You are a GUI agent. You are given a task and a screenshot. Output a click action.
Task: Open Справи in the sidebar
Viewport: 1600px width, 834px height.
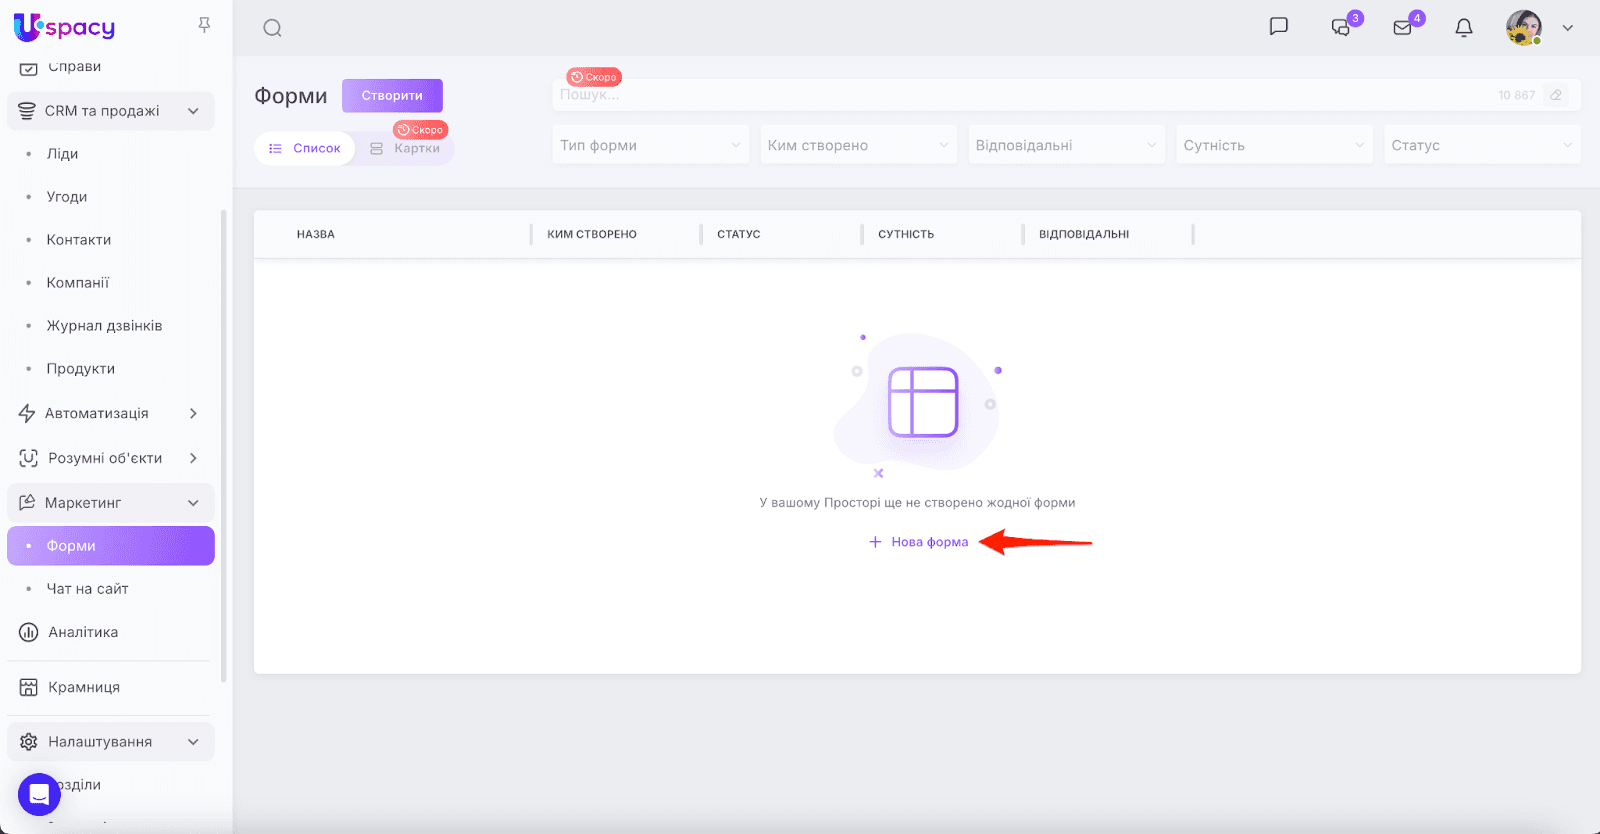[75, 67]
